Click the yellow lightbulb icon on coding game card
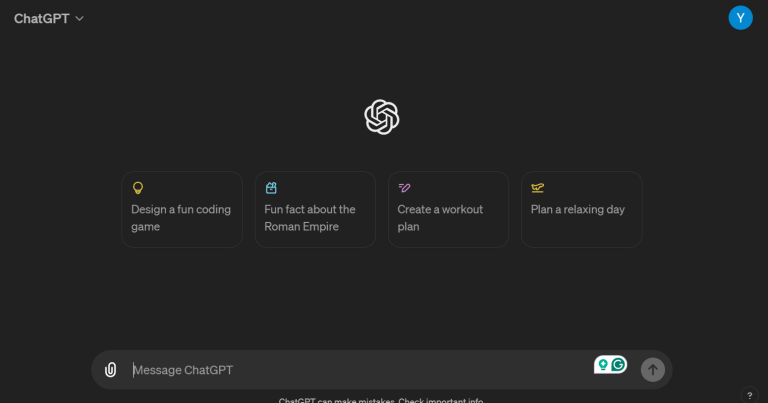Screen dimensions: 768x403 [x=138, y=187]
